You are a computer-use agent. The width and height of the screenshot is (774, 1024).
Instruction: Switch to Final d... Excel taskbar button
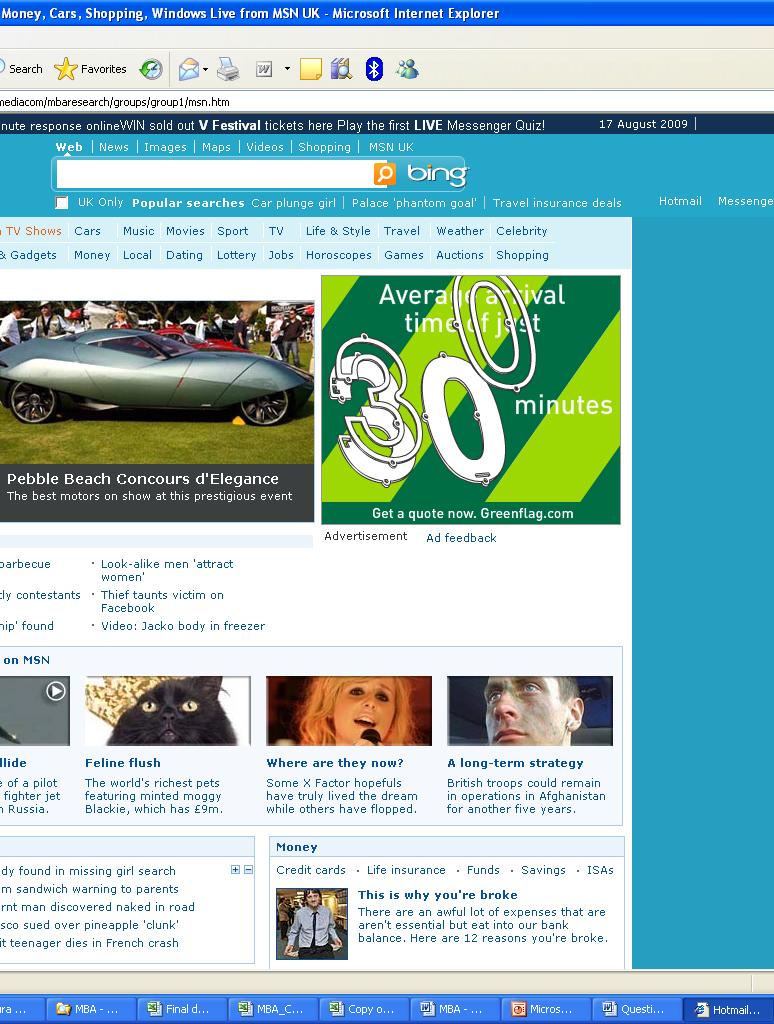182,1010
